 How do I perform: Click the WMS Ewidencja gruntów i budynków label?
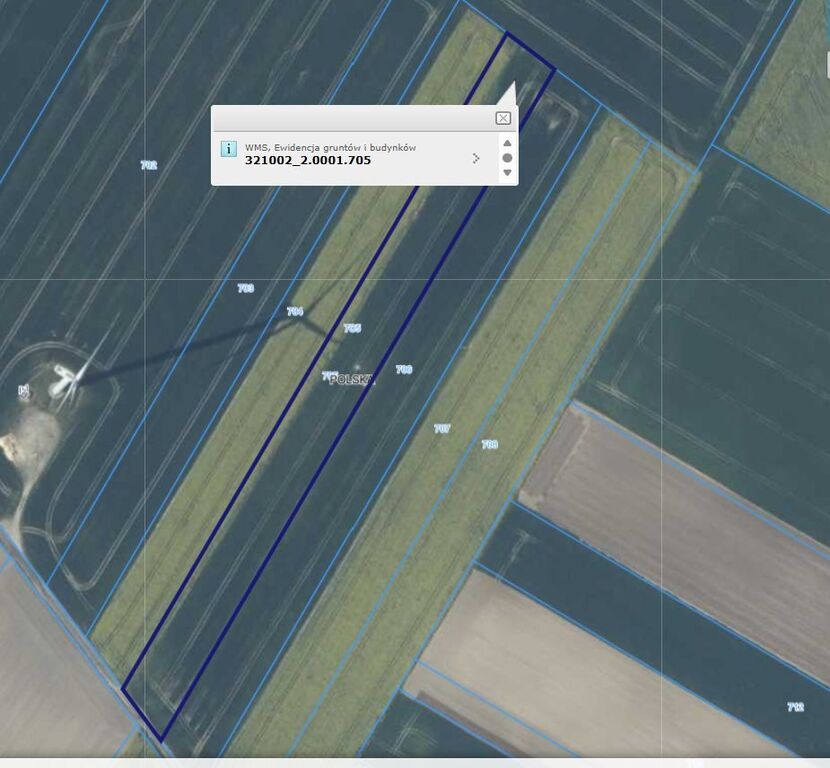pos(330,147)
